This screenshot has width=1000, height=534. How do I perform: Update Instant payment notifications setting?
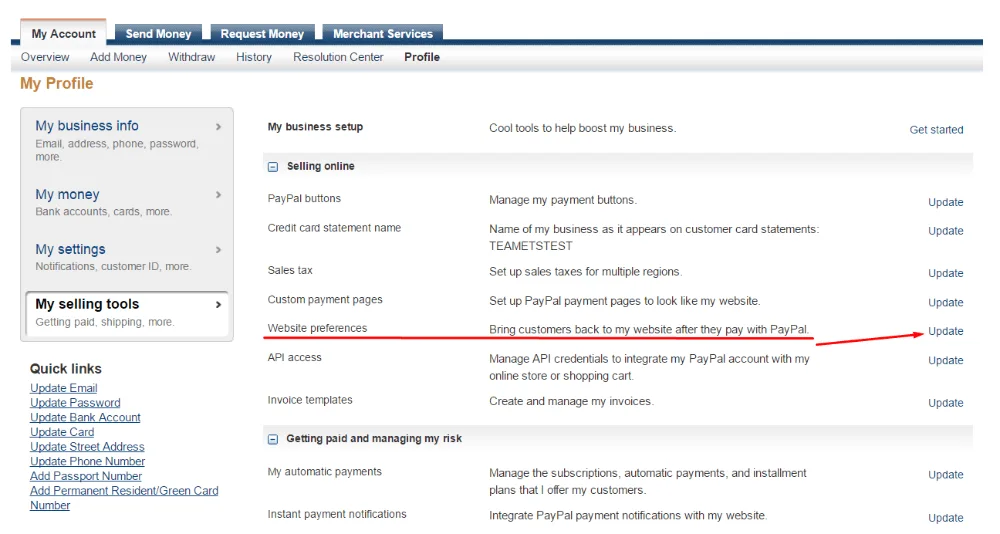[x=945, y=518]
